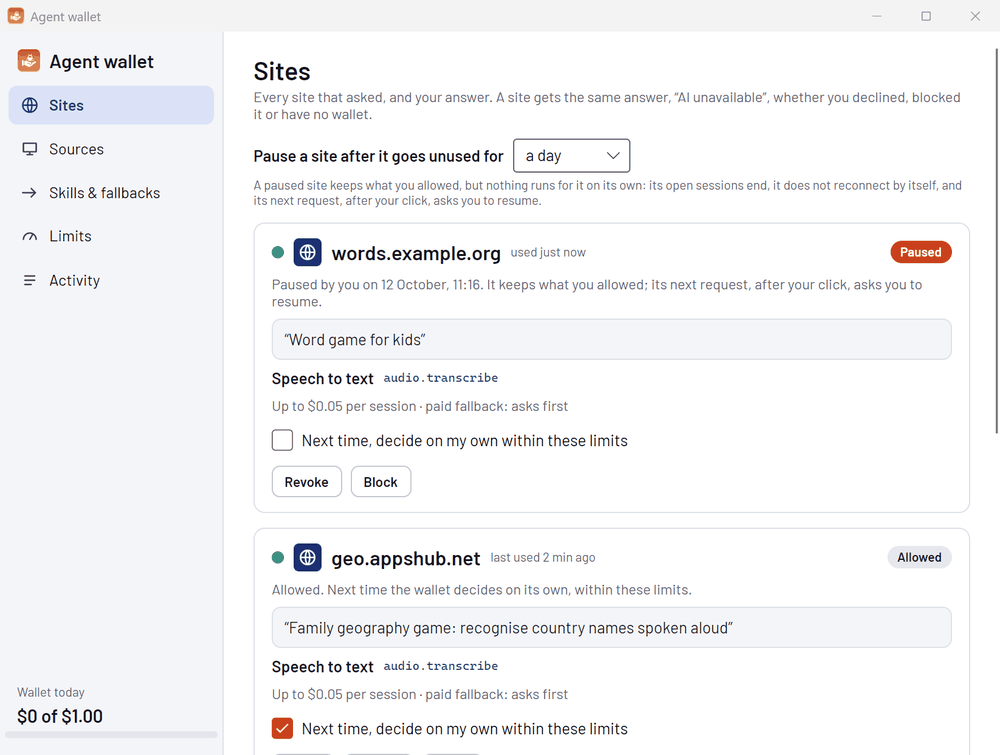
Task: Click the lines icon beside Activity
Action: pos(29,281)
